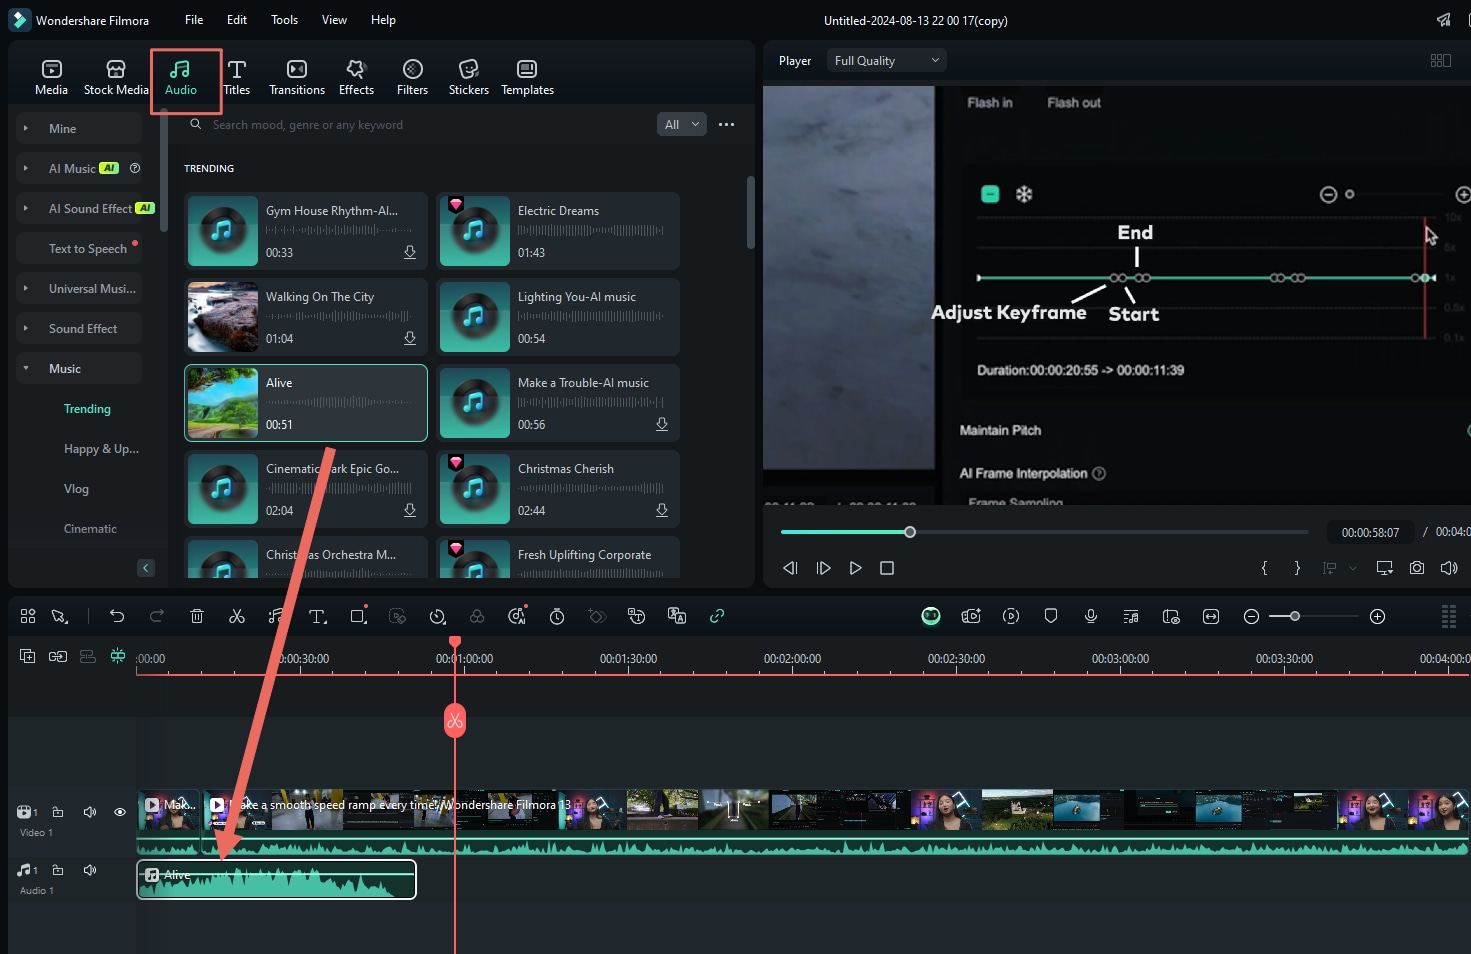1471x954 pixels.
Task: Switch to the Titles tab
Action: click(x=237, y=77)
